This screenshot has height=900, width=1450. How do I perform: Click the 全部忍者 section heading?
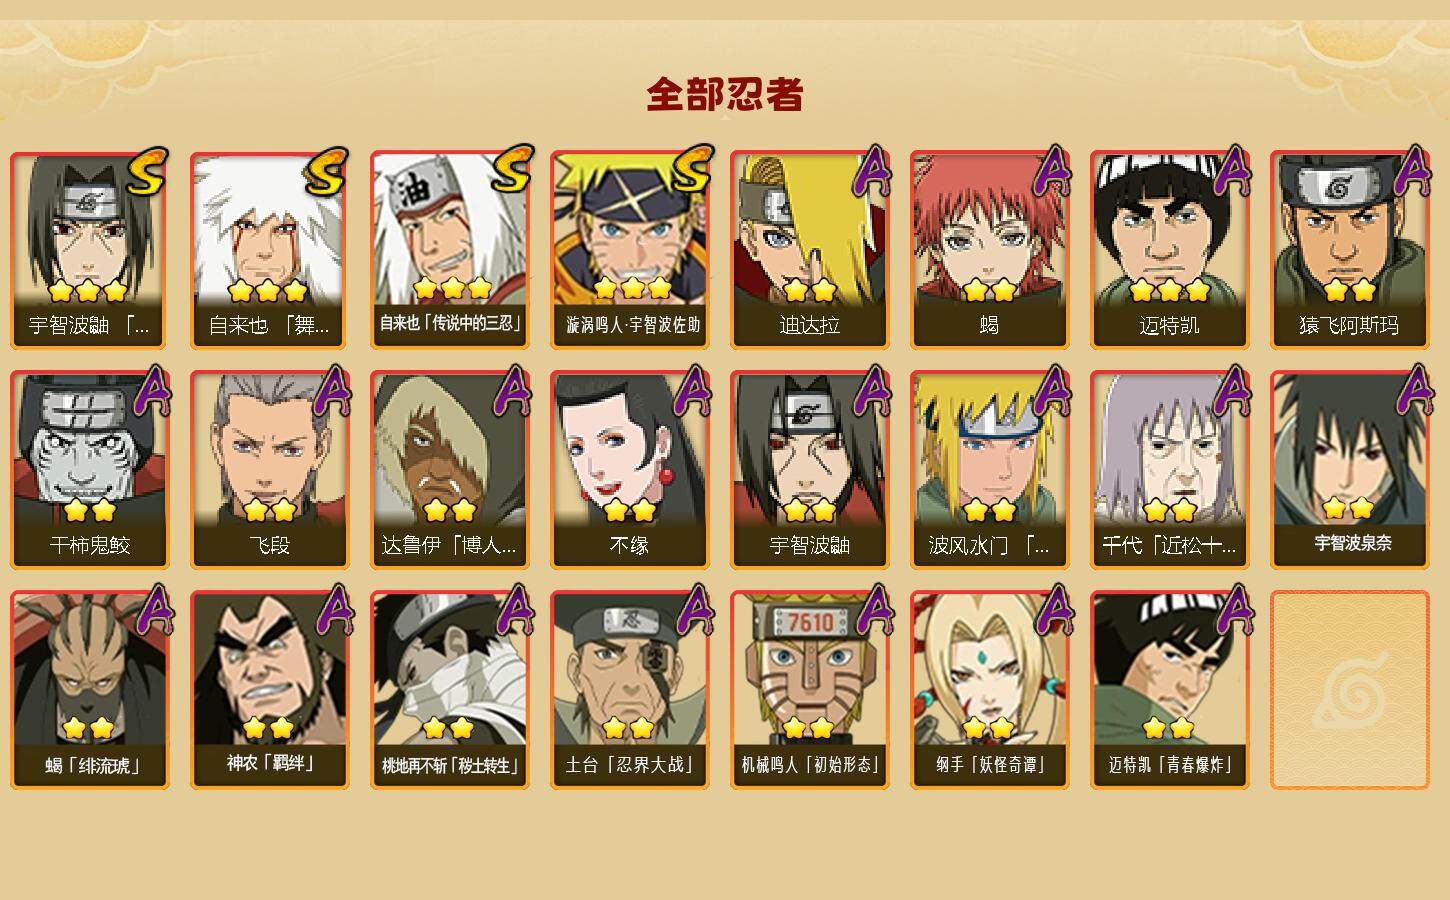tap(725, 95)
